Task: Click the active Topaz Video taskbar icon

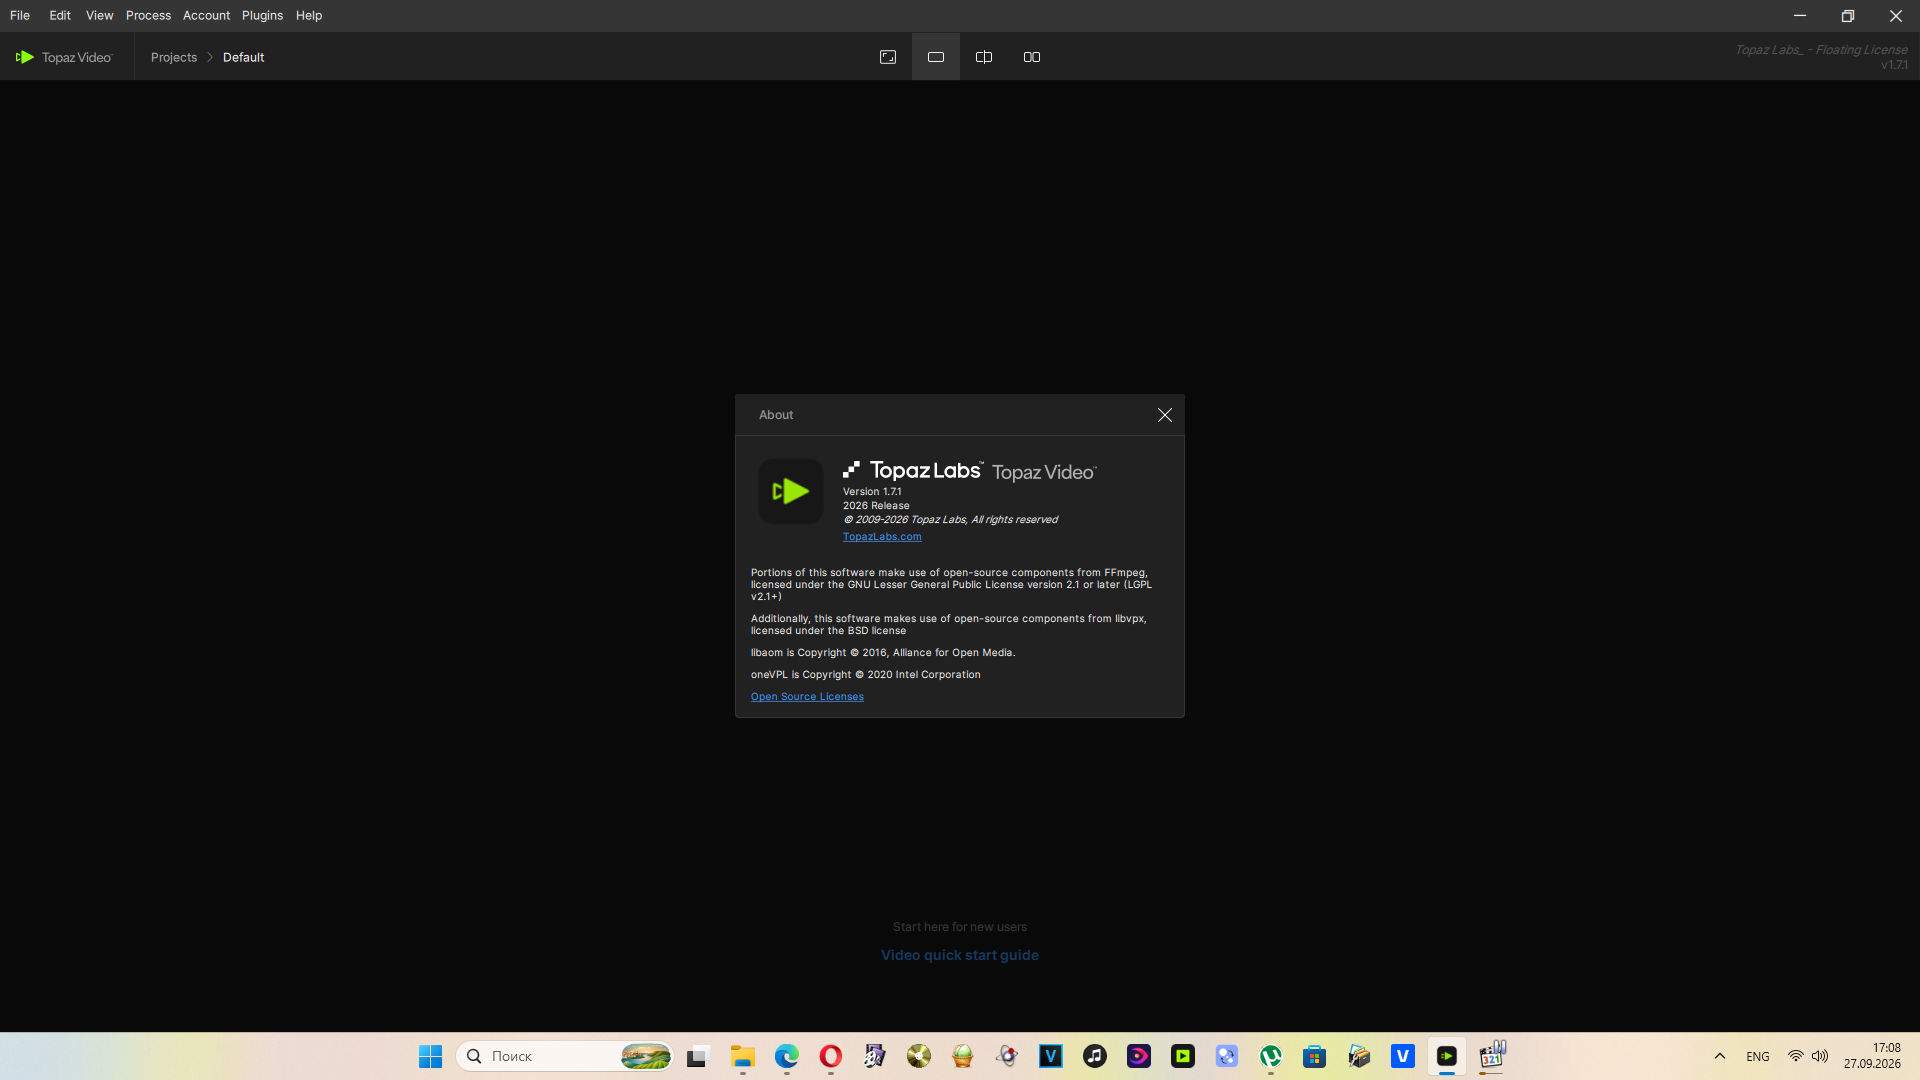Action: point(1446,1056)
